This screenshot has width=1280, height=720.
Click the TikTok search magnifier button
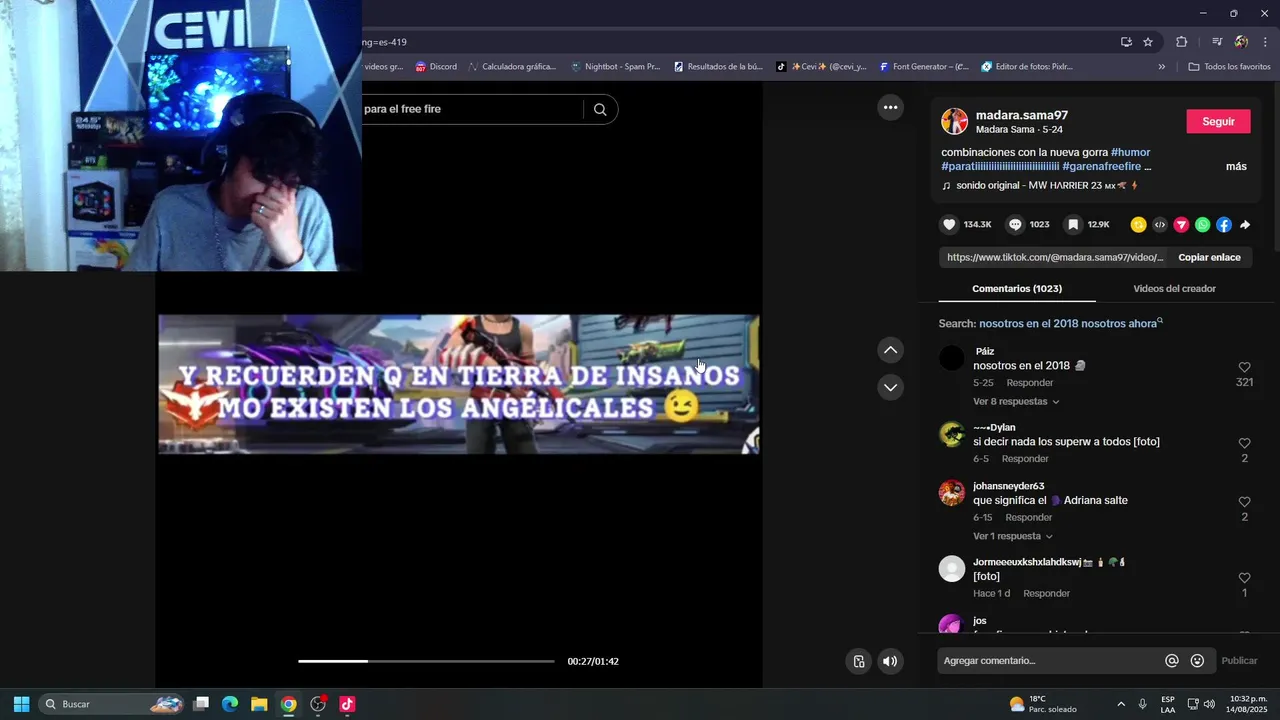pyautogui.click(x=600, y=110)
